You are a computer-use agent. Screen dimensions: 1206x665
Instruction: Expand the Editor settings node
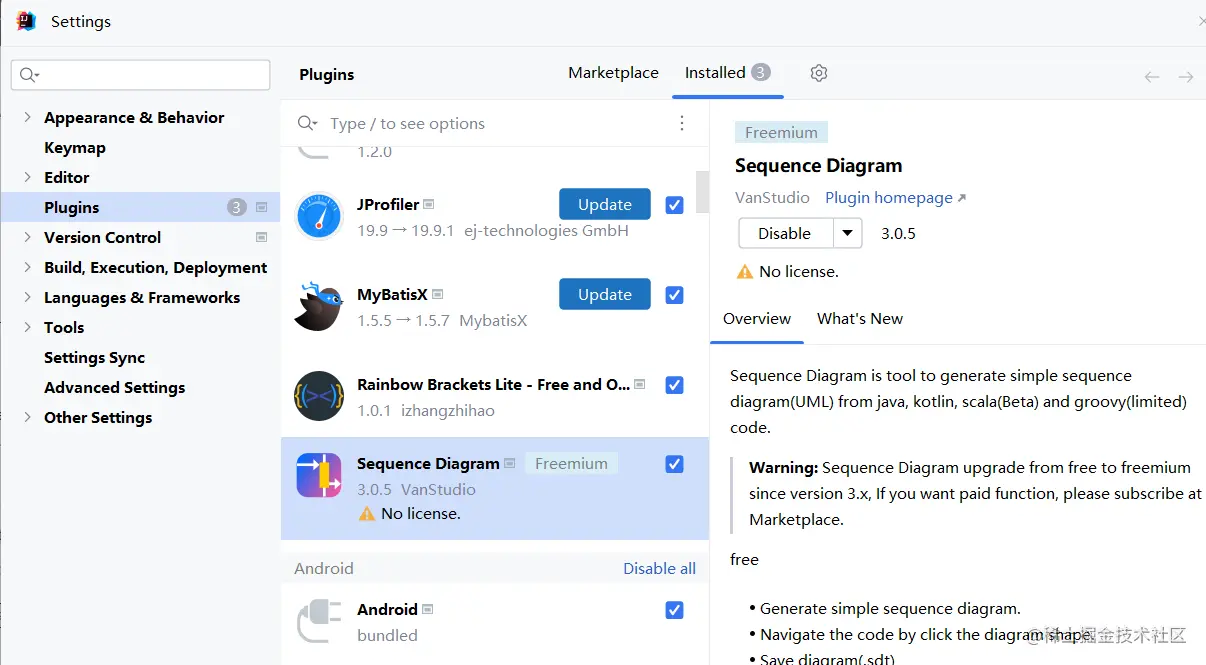27,177
